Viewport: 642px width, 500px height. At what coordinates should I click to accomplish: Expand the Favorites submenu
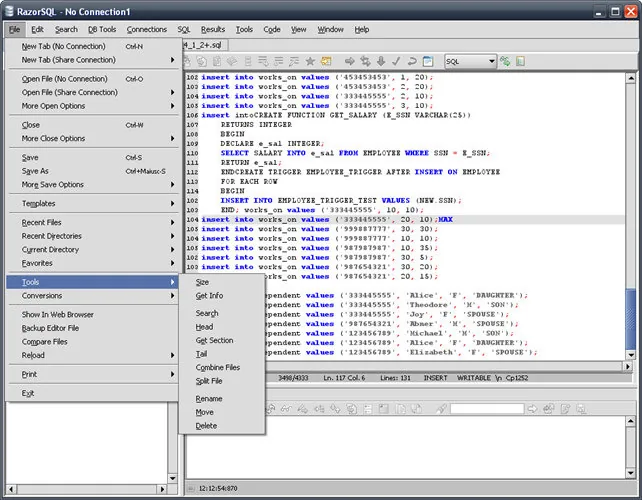[93, 263]
